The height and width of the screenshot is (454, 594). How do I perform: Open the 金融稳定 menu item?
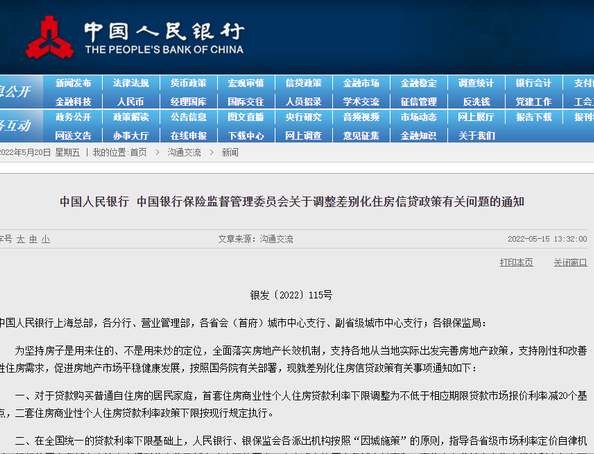pyautogui.click(x=419, y=83)
